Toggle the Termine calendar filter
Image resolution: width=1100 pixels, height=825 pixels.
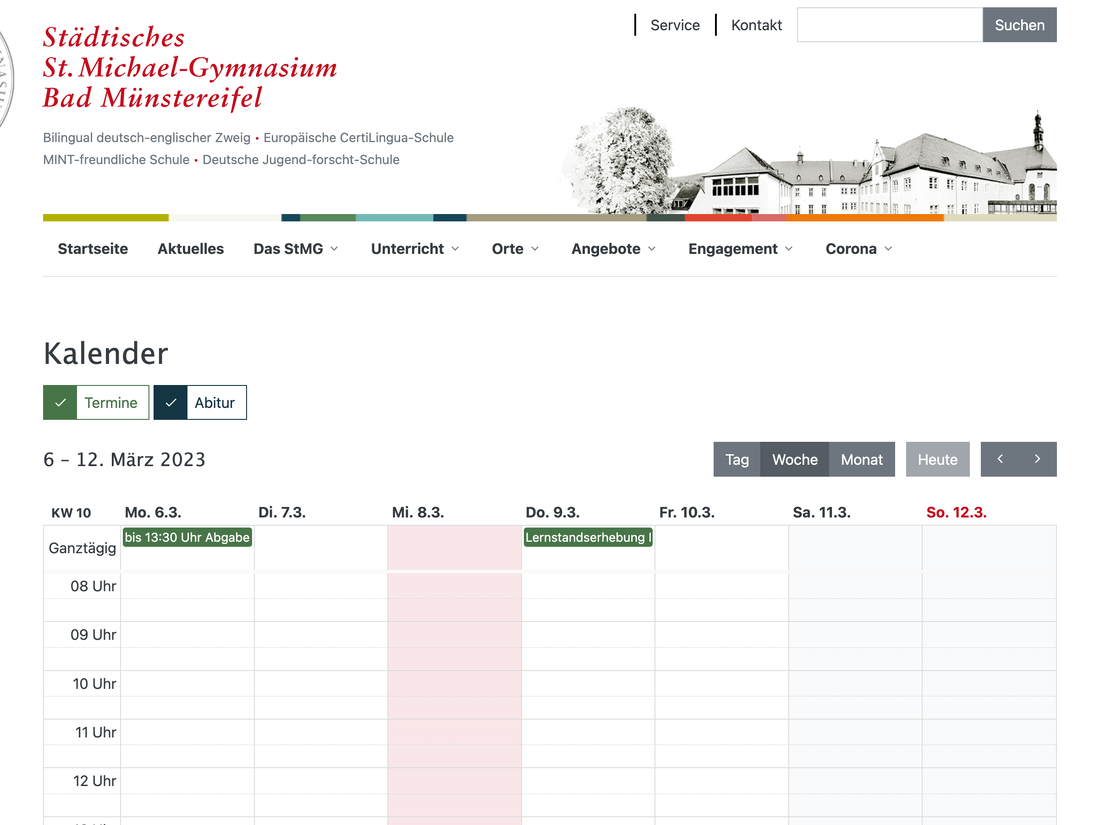pos(96,402)
